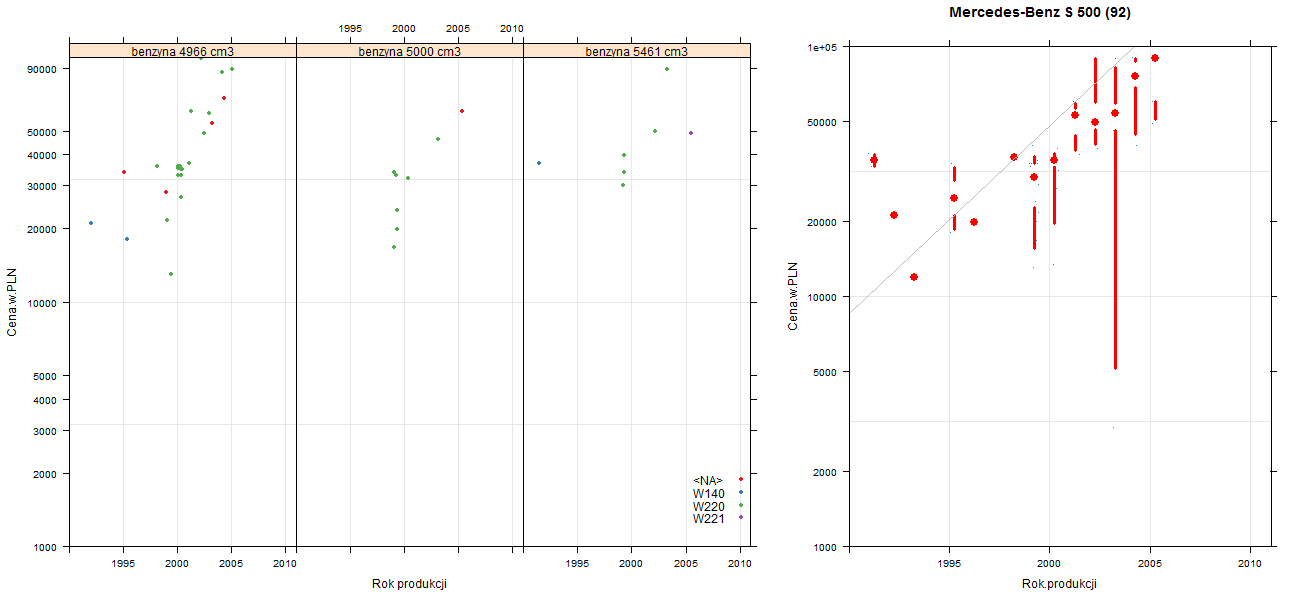This screenshot has height=600, width=1300.
Task: Click the purple W221 data point in 5461 cm3 panel
Action: (x=690, y=133)
